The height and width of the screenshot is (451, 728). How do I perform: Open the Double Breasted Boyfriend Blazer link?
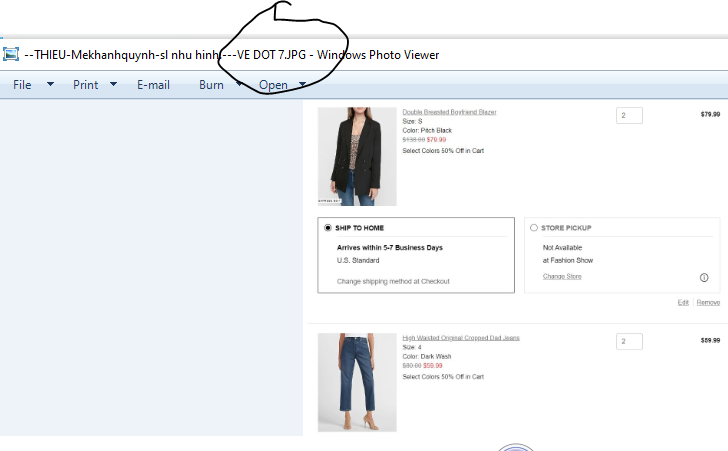coord(449,112)
